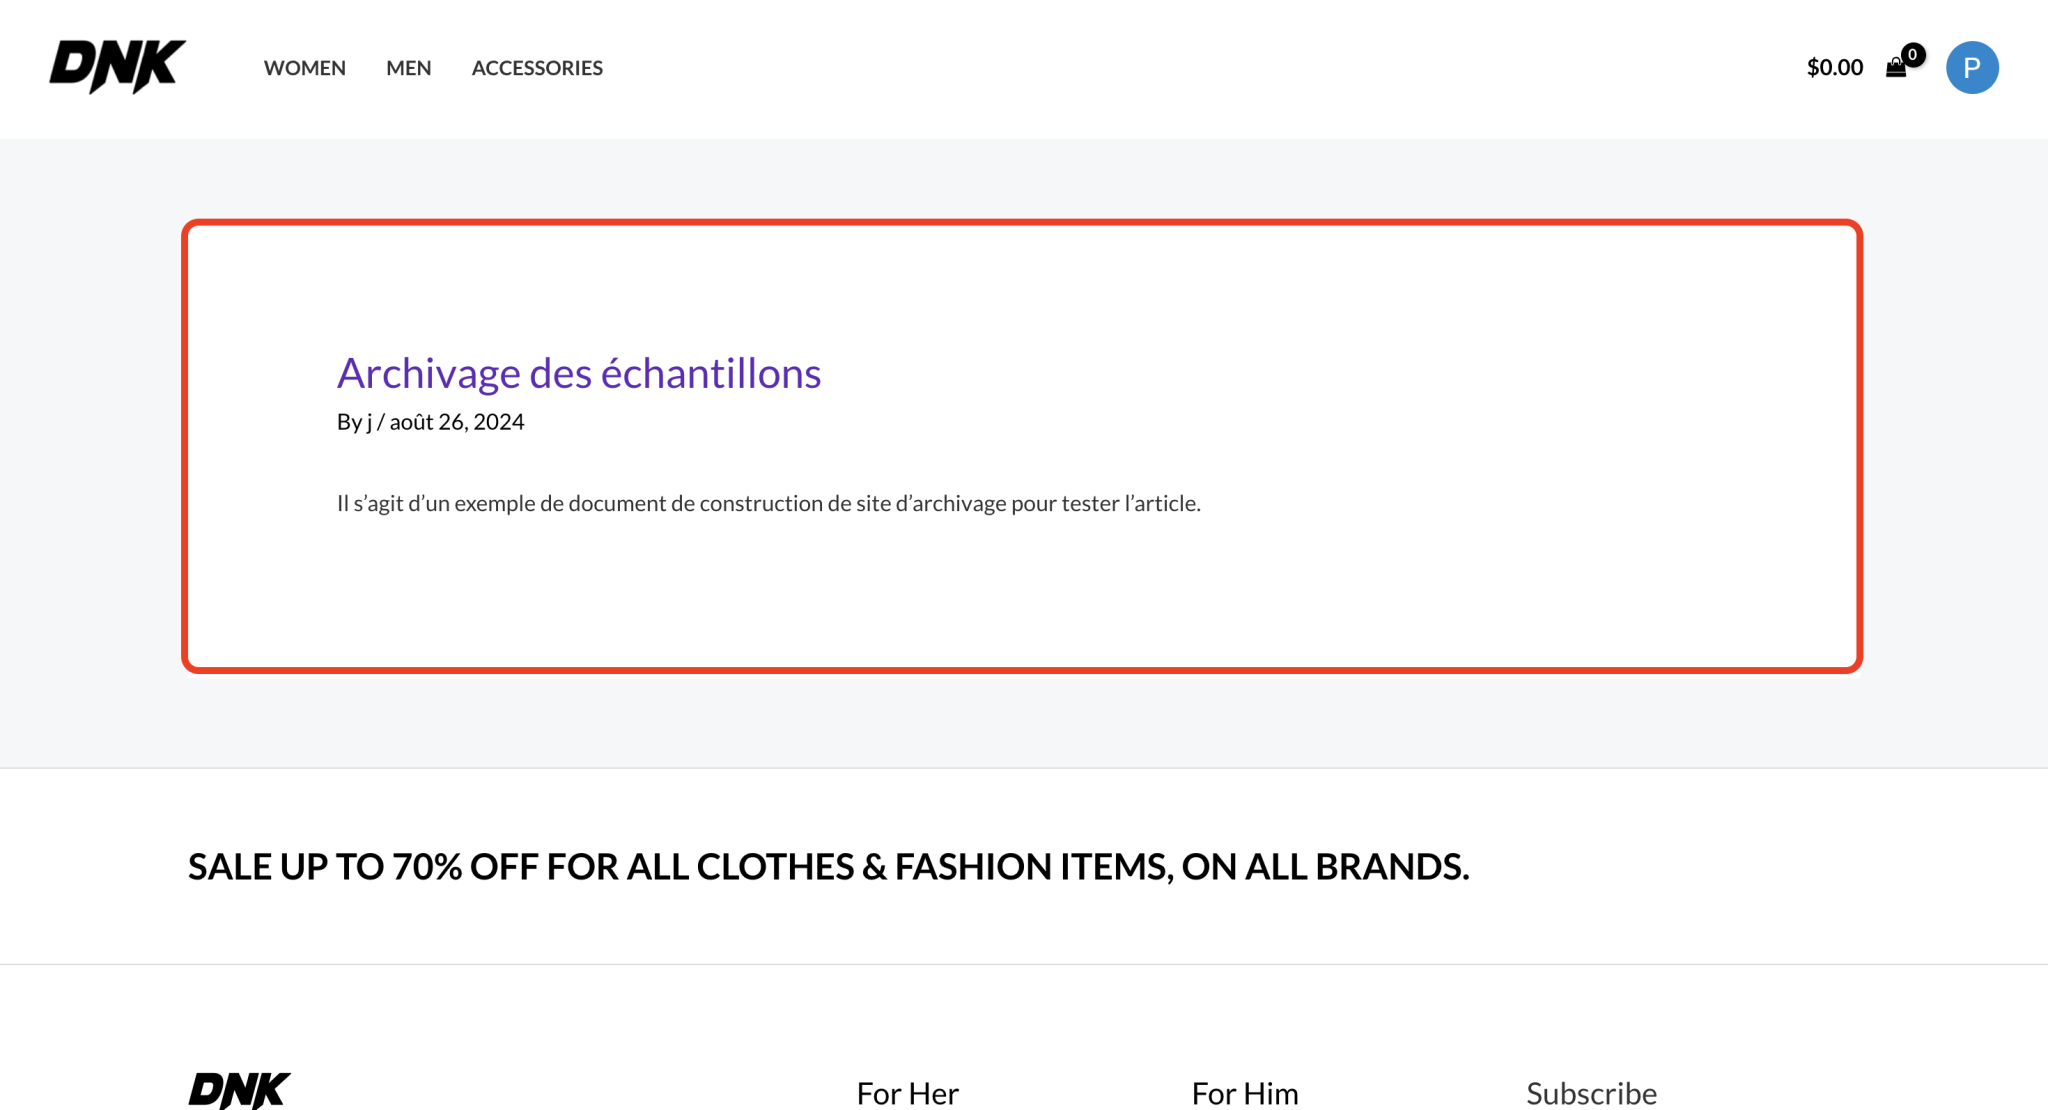Click the French article excerpt text
The image size is (2048, 1110).
tap(768, 504)
